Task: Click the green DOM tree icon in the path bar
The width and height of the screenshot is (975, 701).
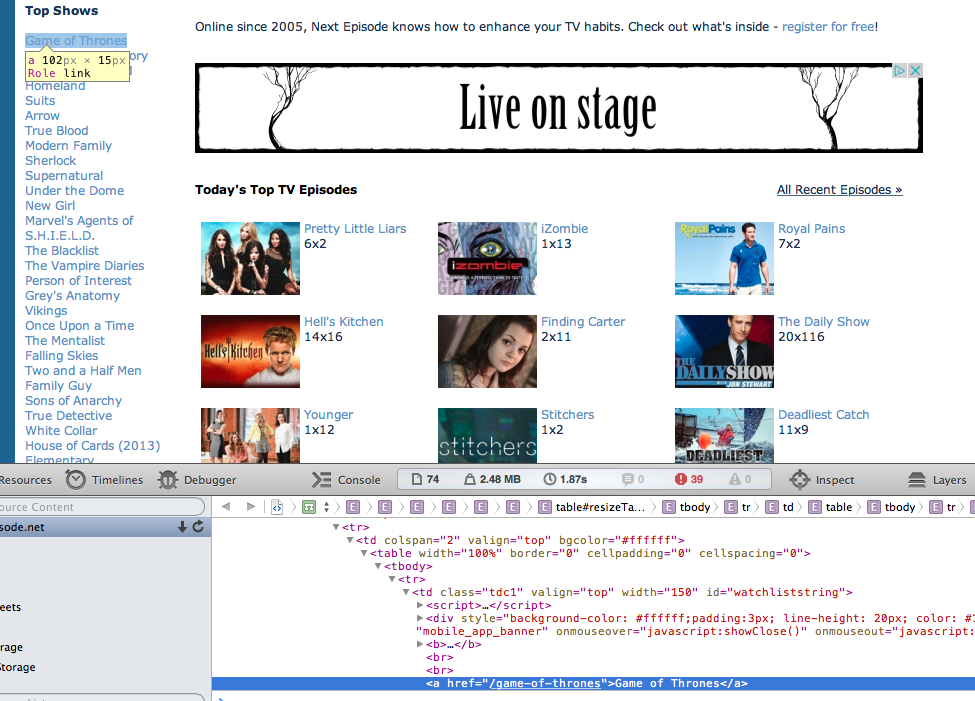Action: coord(309,507)
